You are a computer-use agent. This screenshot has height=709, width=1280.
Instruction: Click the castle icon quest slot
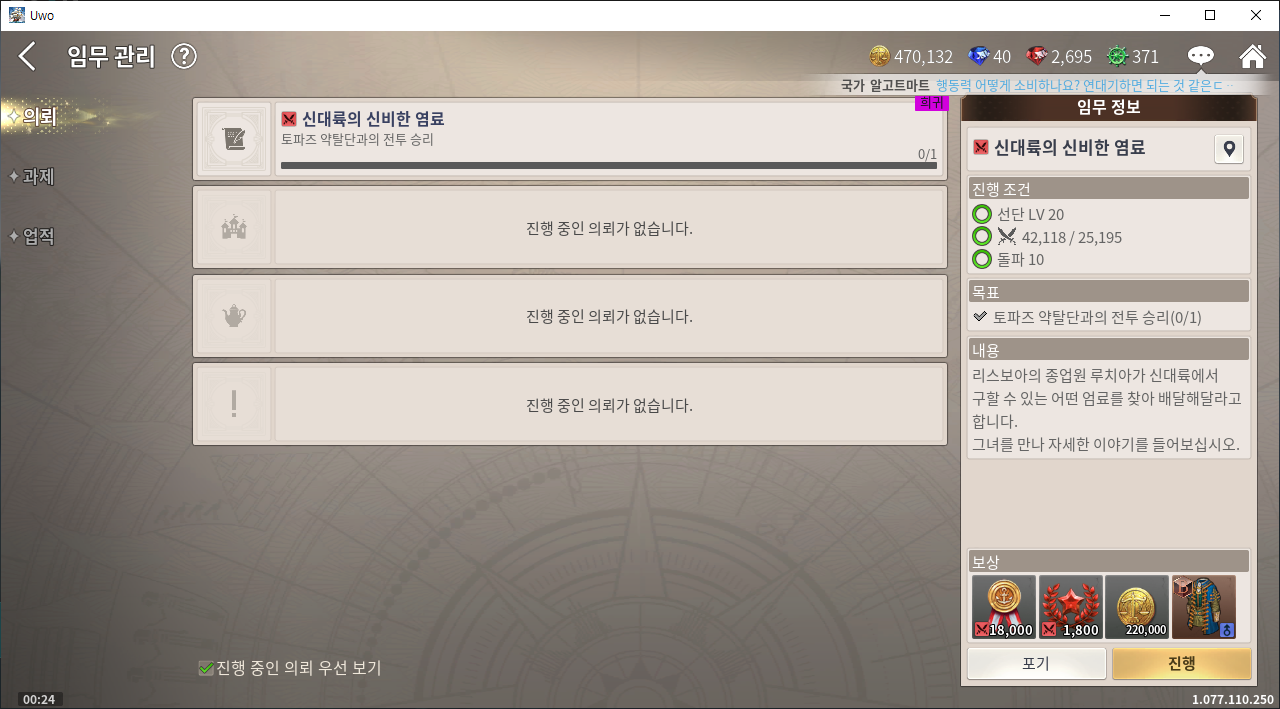[x=234, y=227]
